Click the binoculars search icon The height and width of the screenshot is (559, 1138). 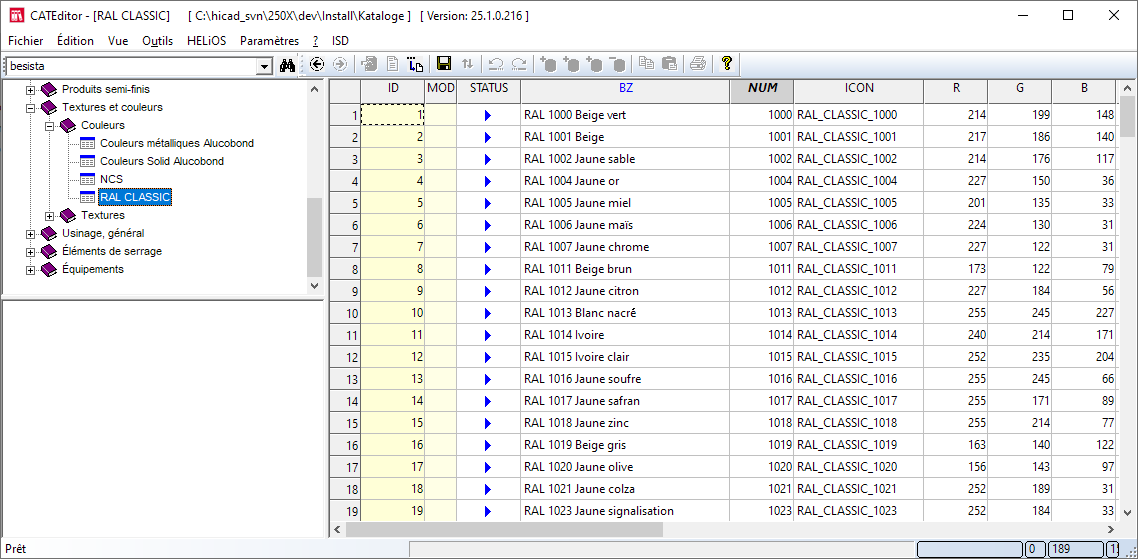click(x=288, y=65)
